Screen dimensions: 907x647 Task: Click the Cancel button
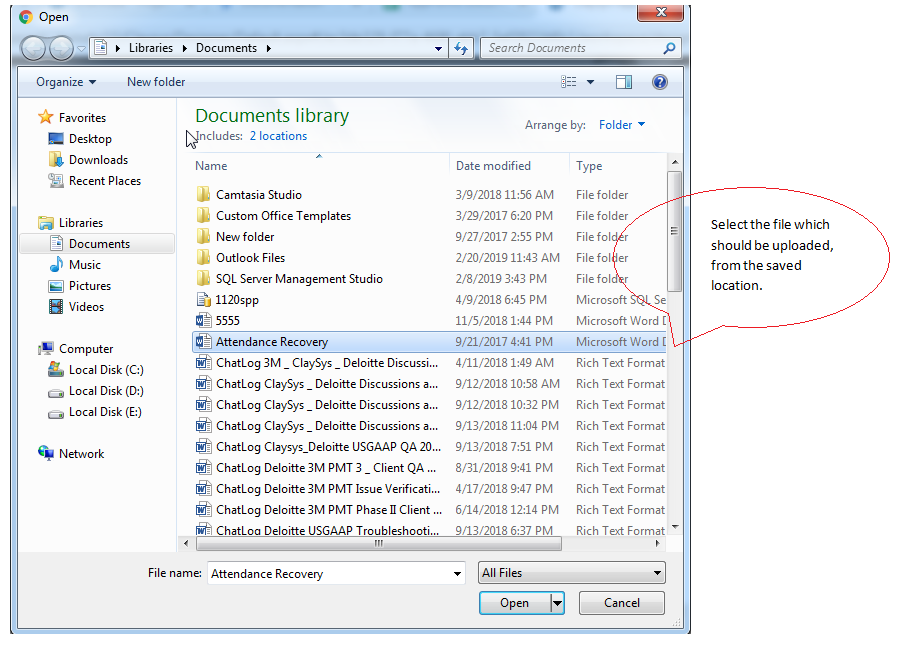tap(622, 603)
